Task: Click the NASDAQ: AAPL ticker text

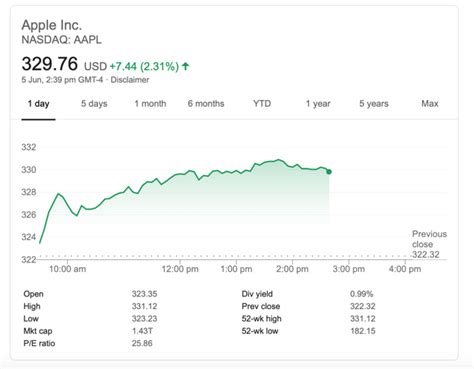Action: (x=62, y=40)
